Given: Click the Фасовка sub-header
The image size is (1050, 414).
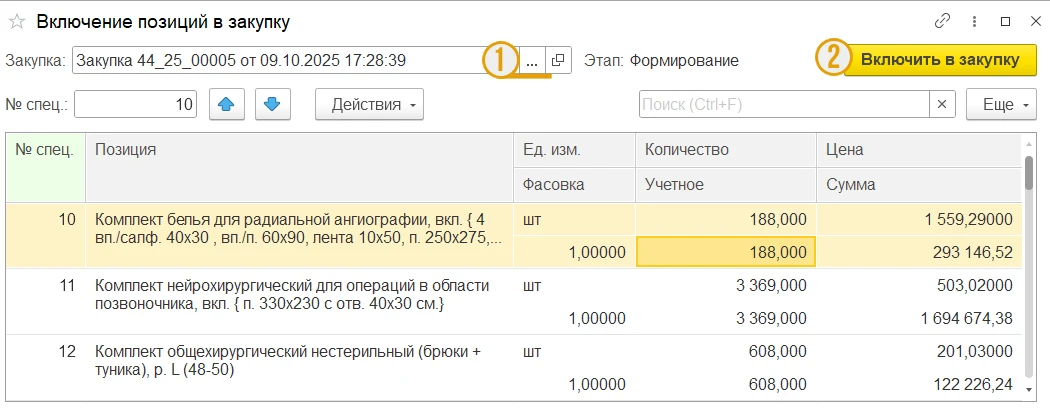Looking at the screenshot, I should (x=575, y=184).
